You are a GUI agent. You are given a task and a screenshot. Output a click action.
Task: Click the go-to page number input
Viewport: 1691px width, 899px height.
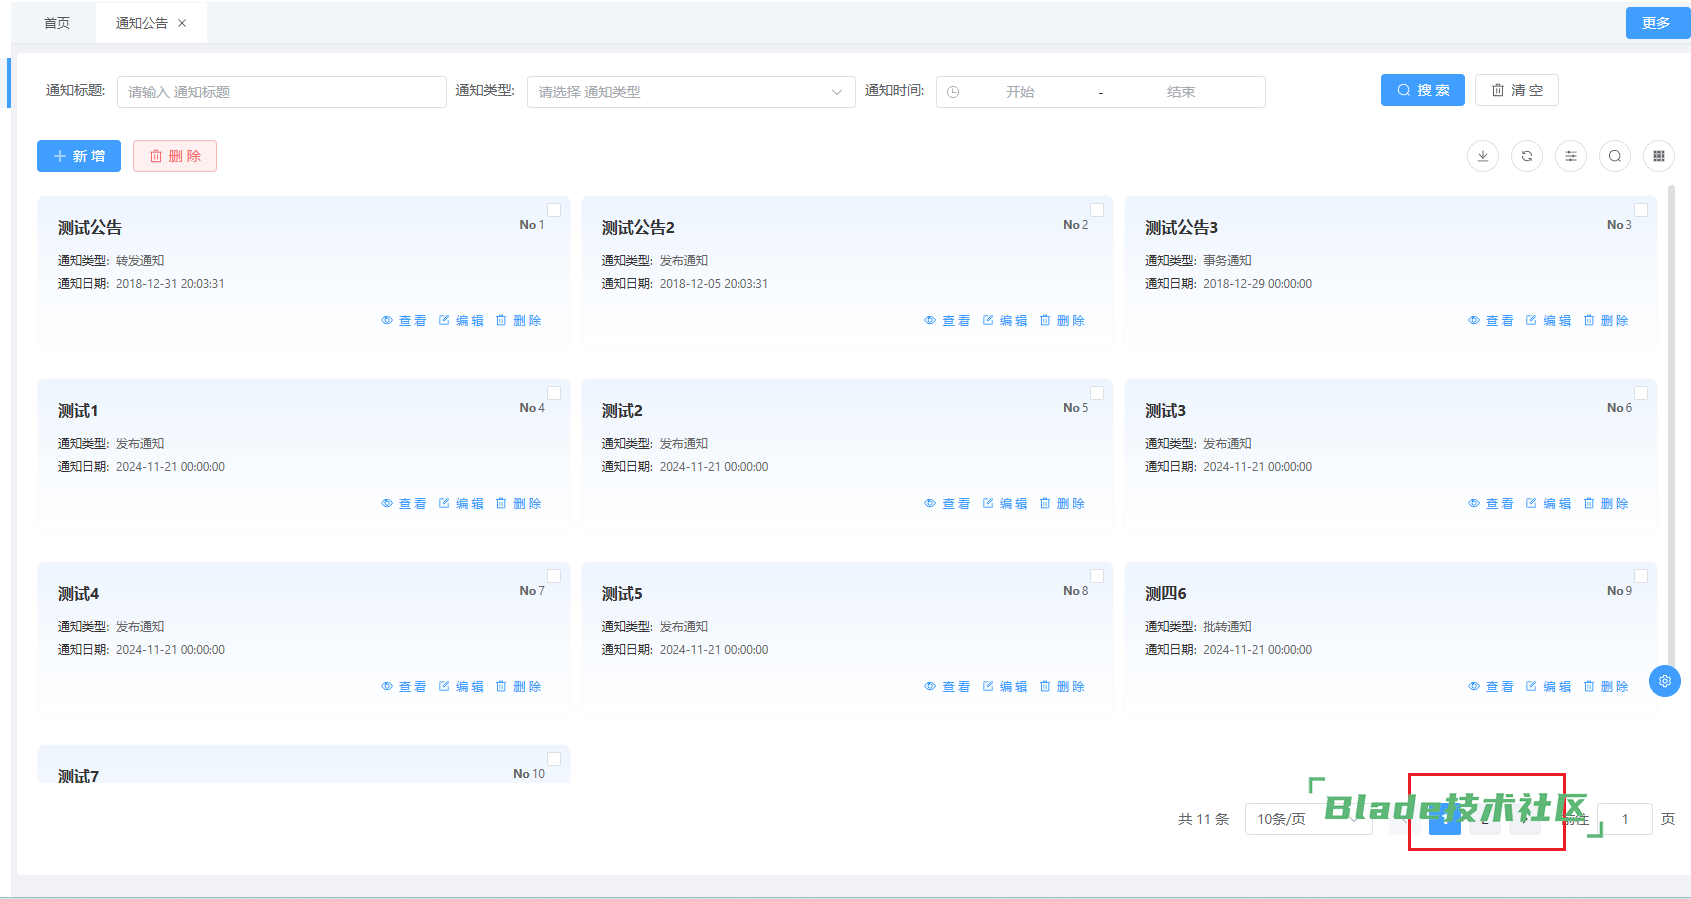1625,819
